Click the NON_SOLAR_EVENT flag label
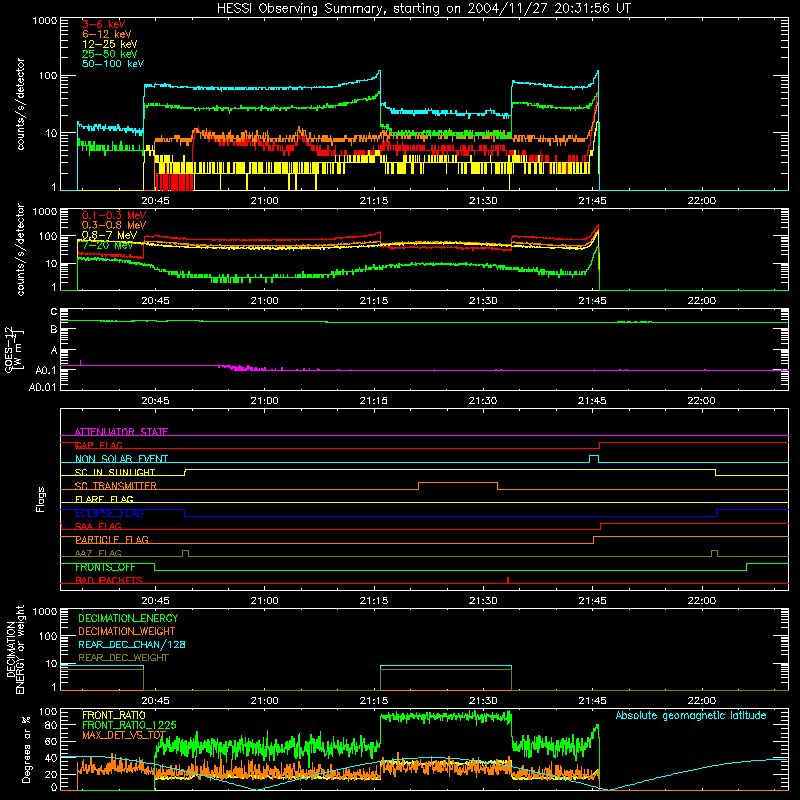Screen dimensions: 800x800 coord(121,459)
